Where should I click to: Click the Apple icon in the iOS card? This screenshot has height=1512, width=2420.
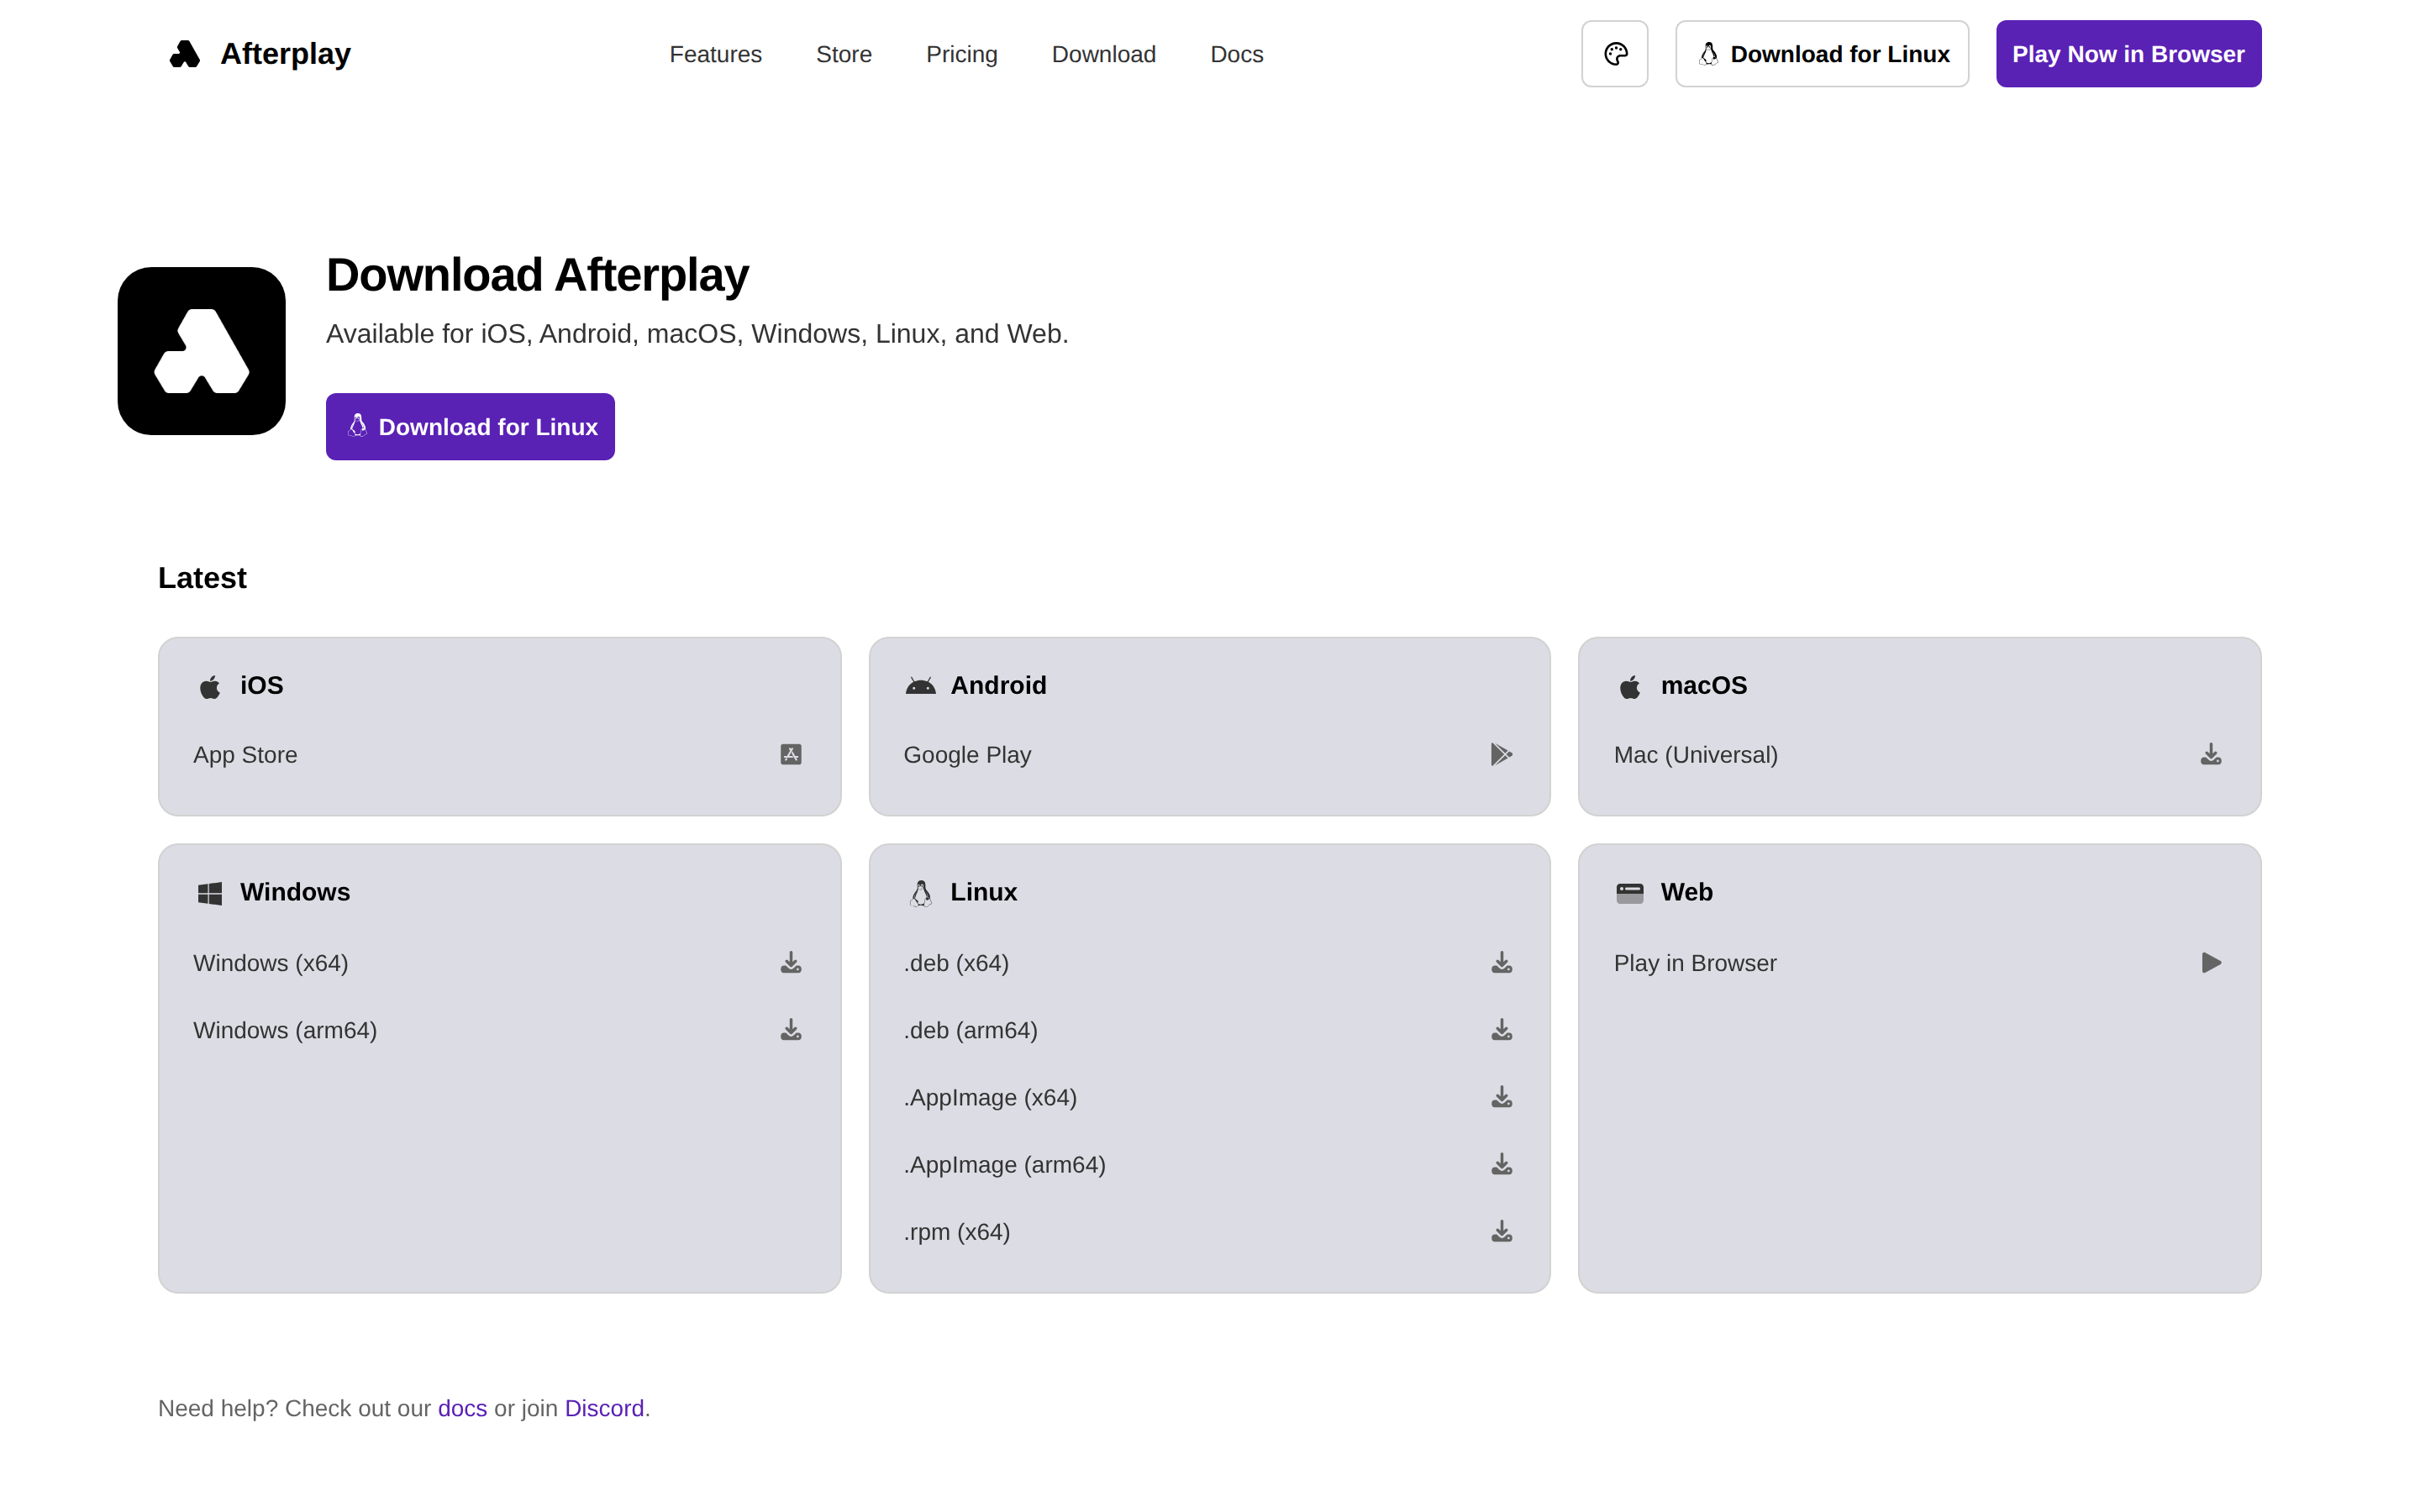[210, 686]
